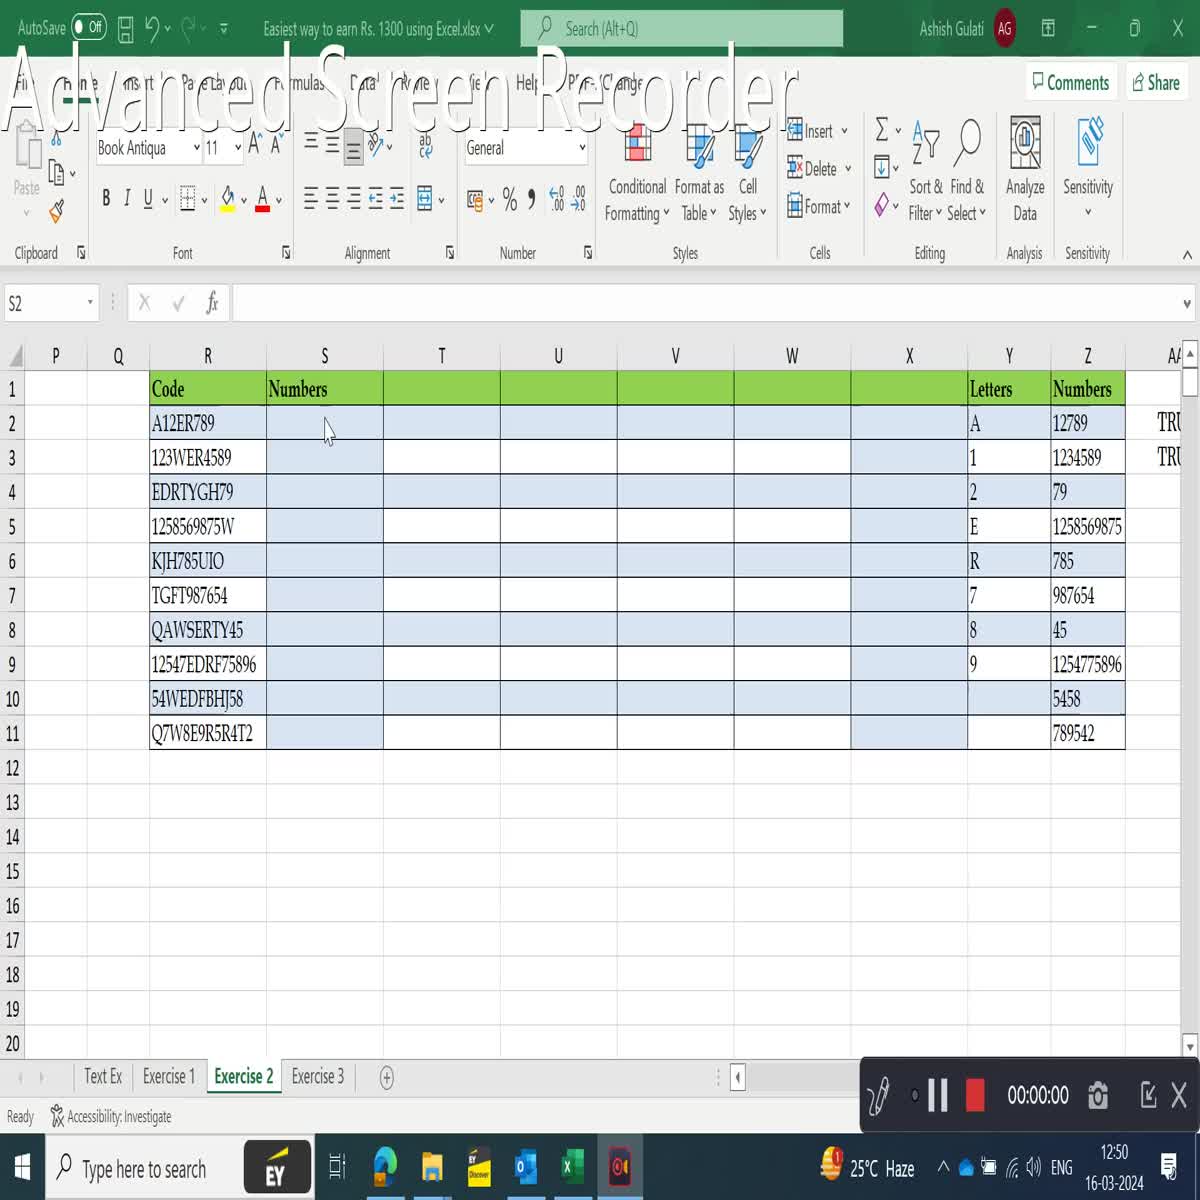Switch to the Exercise 3 sheet tab

[x=317, y=1077]
